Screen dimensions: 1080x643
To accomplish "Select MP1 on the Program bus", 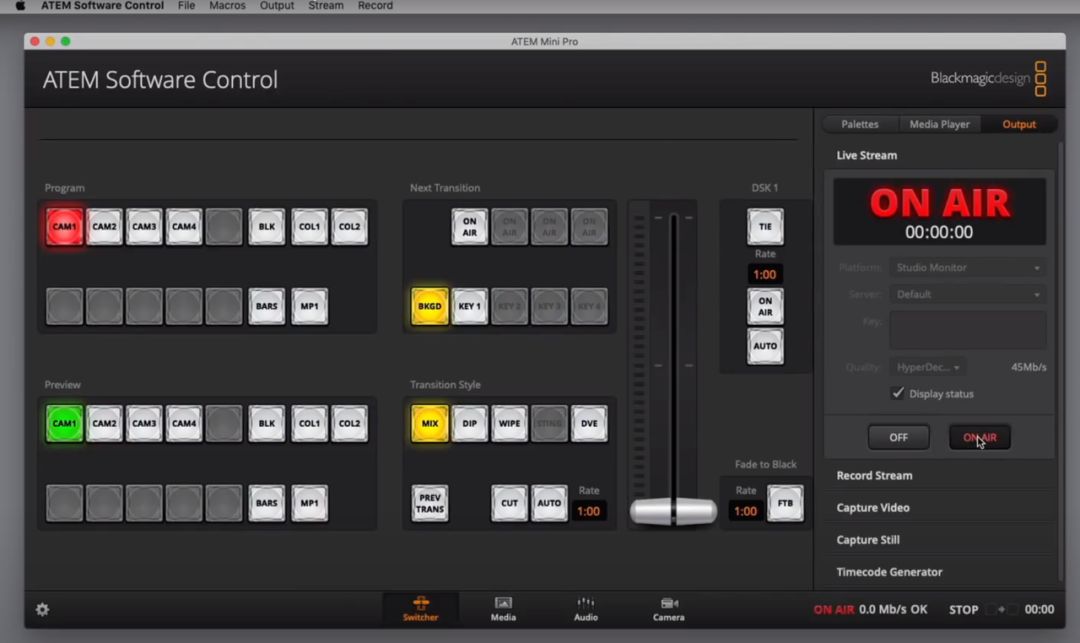I will tap(309, 306).
